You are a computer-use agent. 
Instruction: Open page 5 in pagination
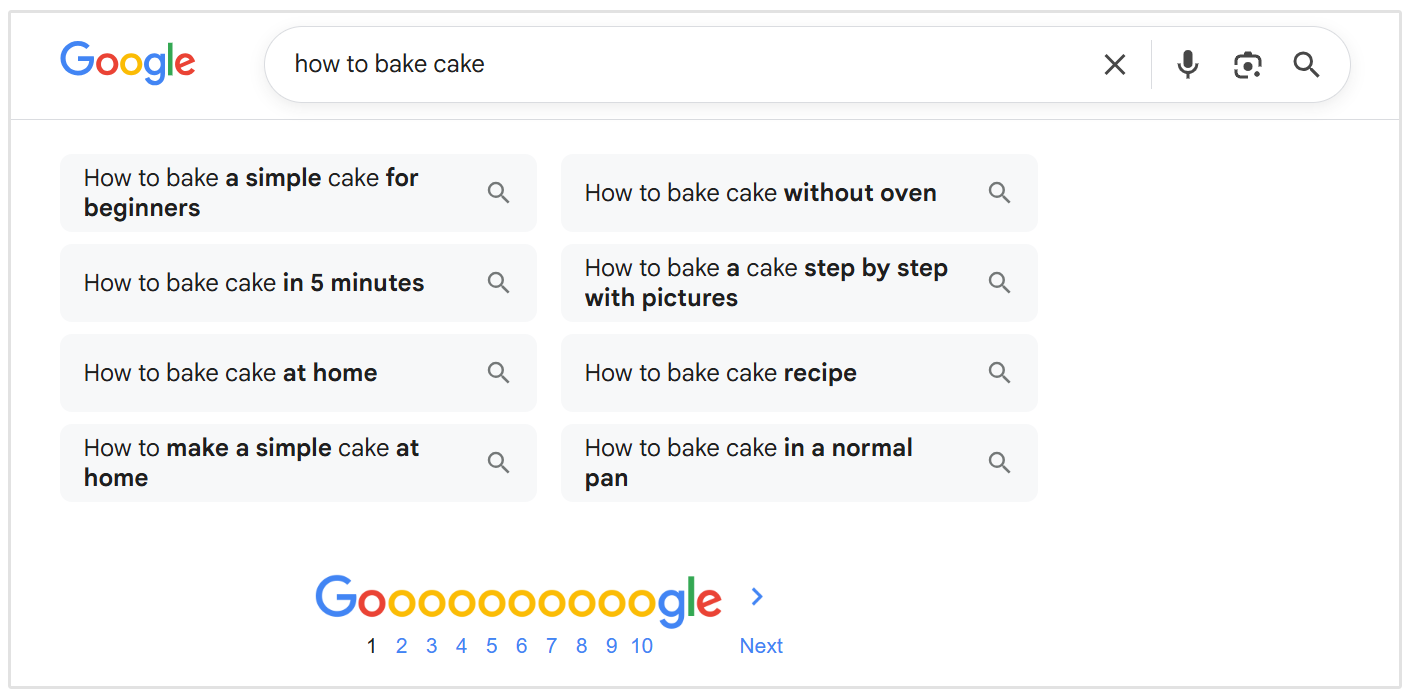point(491,646)
